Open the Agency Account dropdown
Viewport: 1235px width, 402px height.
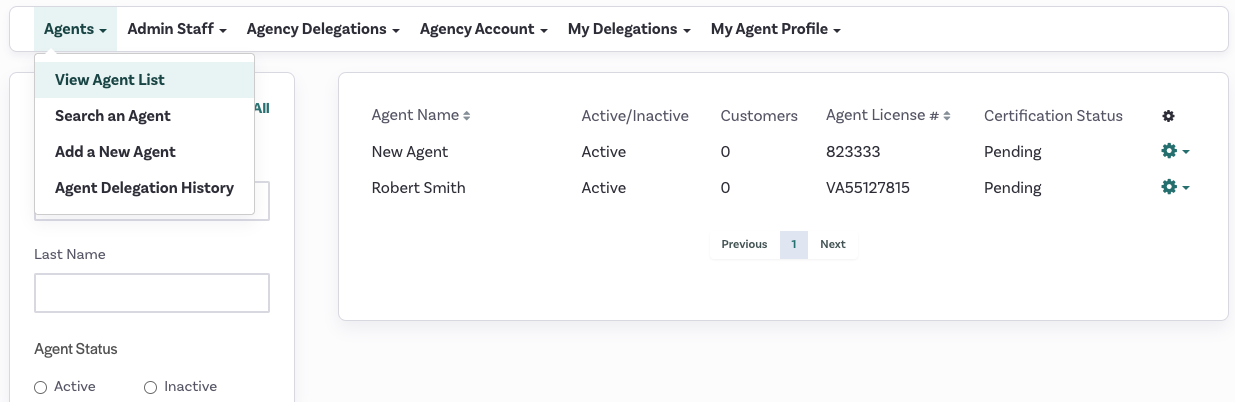coord(483,29)
